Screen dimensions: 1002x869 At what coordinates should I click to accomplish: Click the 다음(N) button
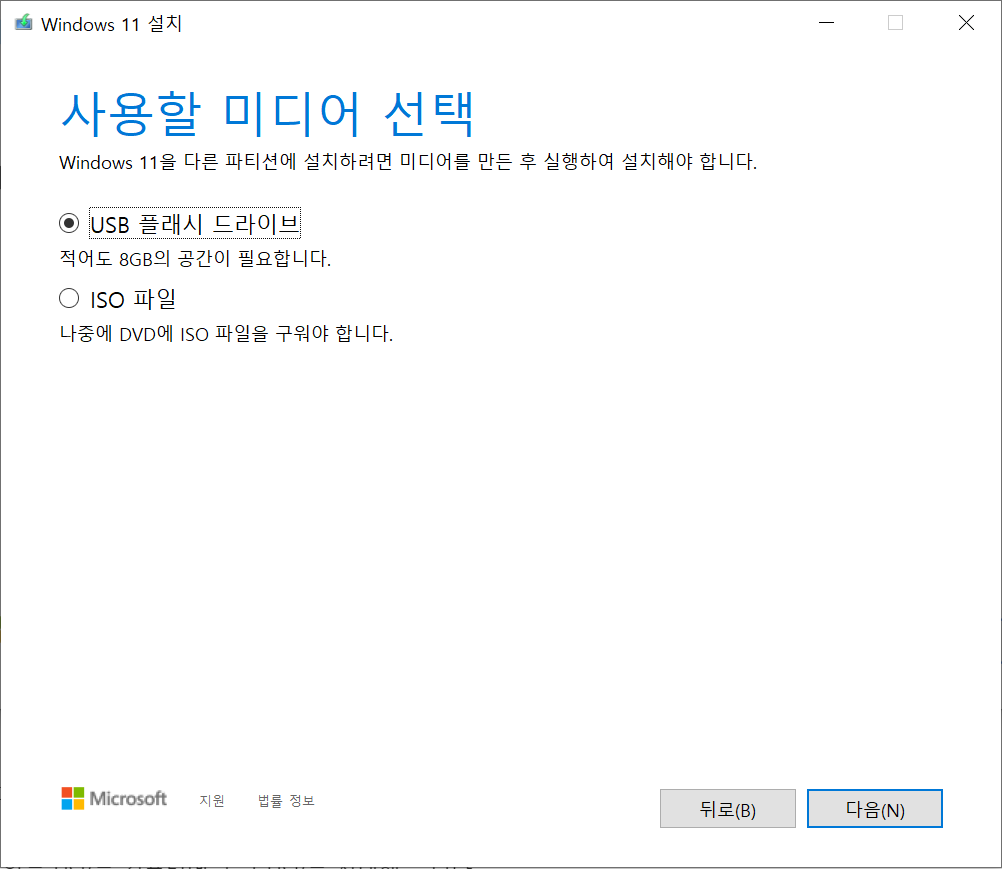874,808
